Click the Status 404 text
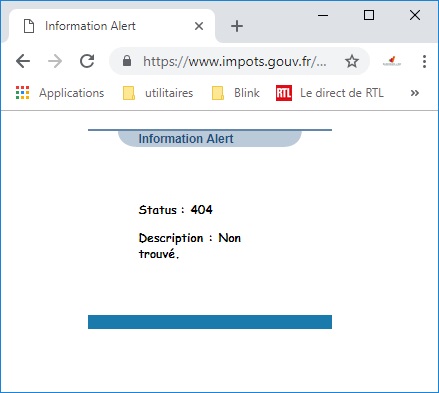439x393 pixels. tap(176, 210)
